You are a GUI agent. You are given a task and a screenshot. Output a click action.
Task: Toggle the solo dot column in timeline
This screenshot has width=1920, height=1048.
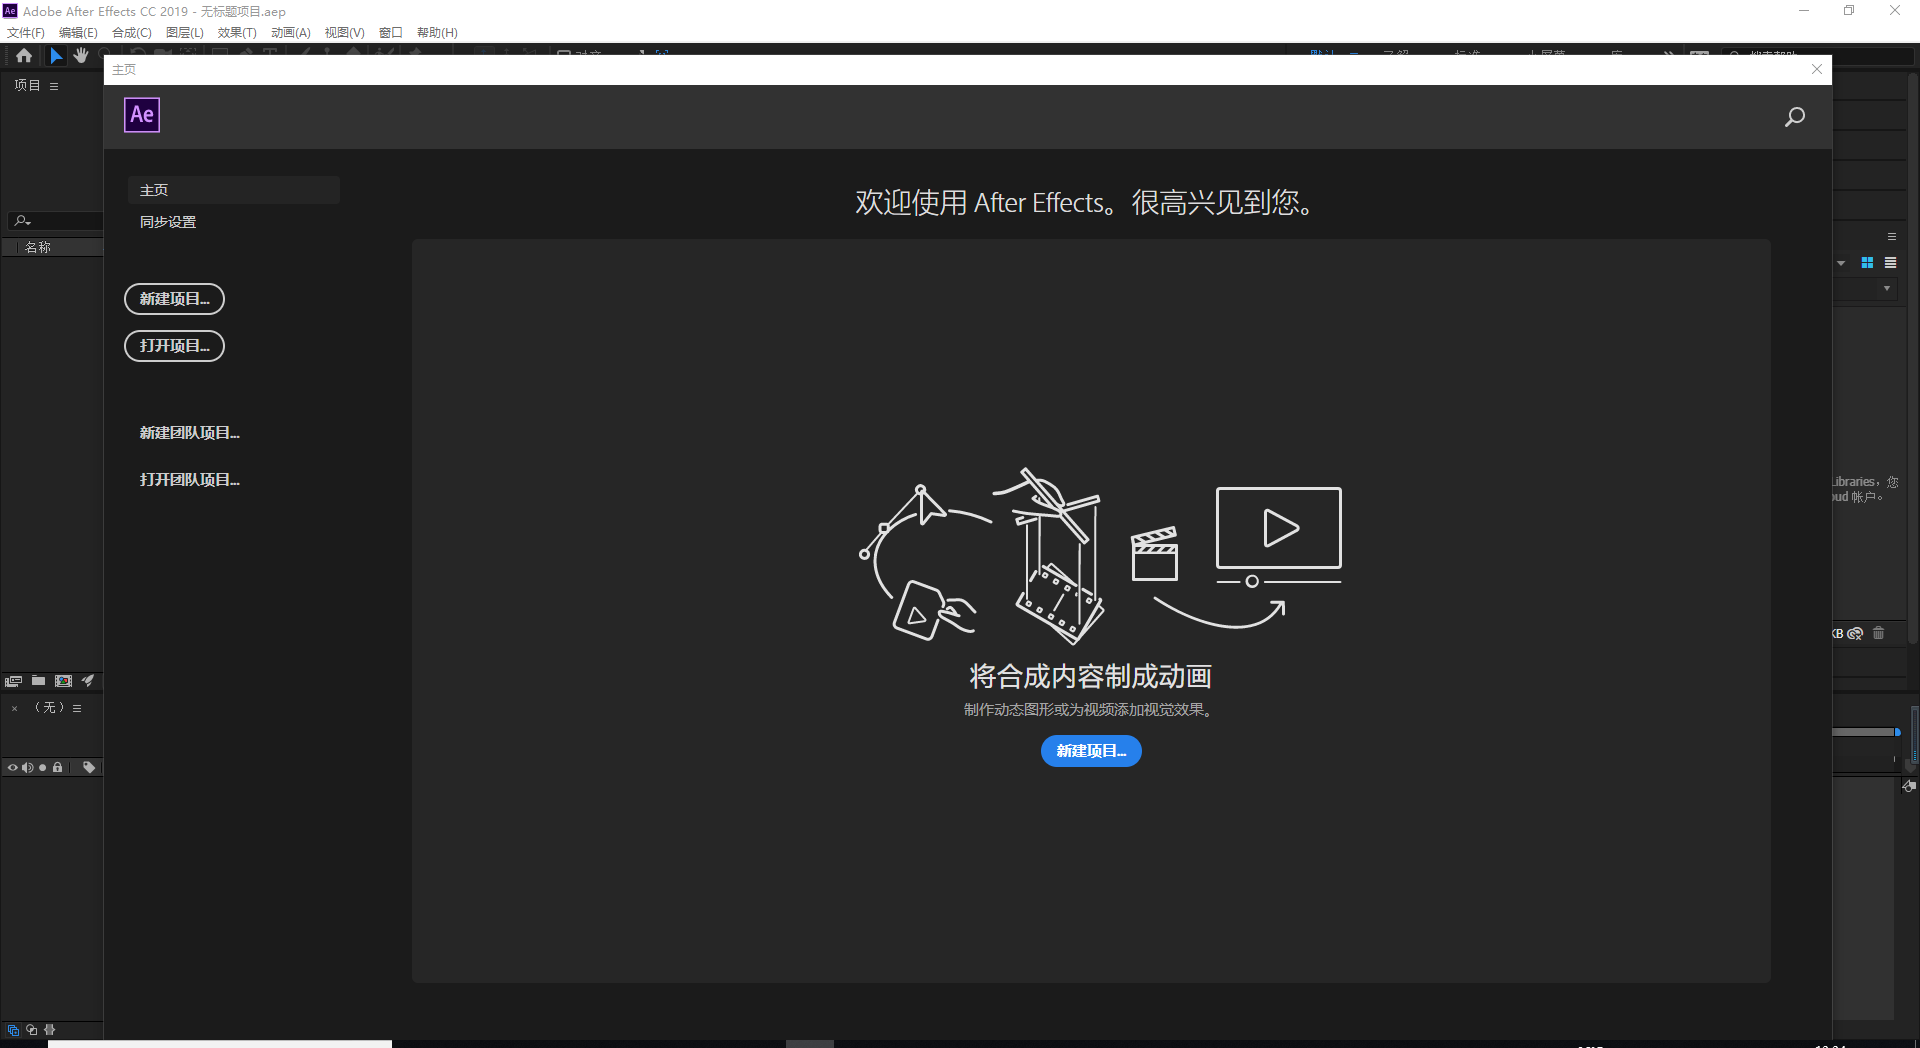42,768
